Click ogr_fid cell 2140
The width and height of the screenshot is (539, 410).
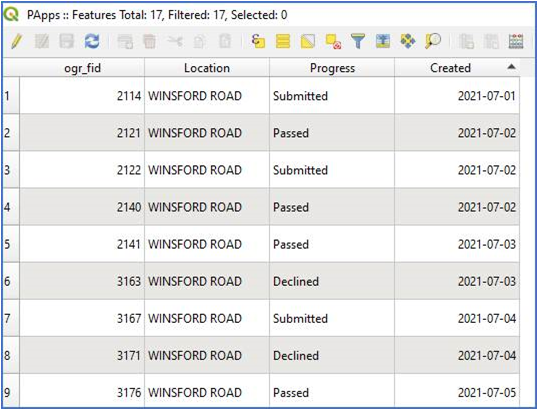coord(82,207)
